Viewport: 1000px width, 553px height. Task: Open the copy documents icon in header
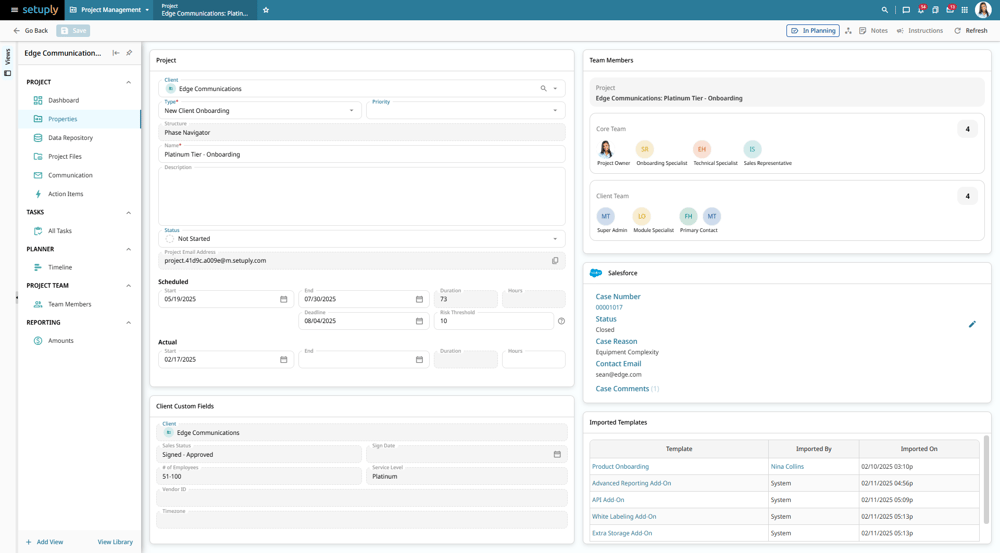(935, 10)
